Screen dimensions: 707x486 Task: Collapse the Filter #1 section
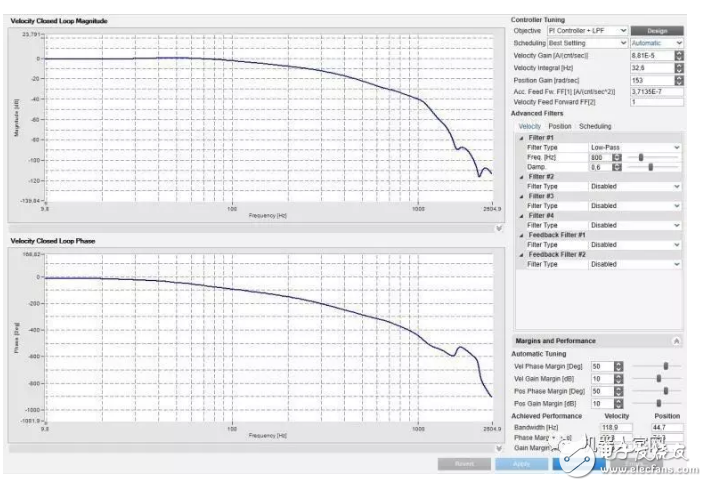520,138
